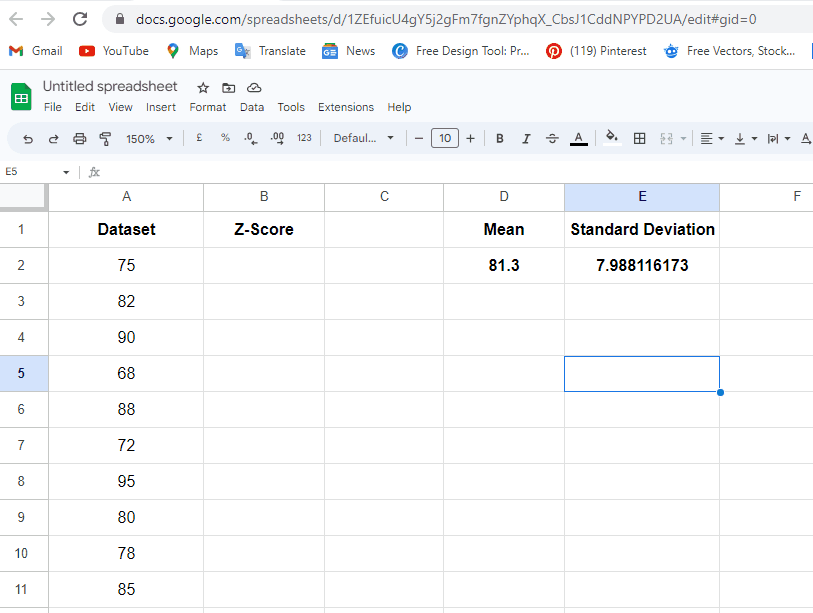Star the spreadsheet
Screen dimensions: 813x613
[x=203, y=88]
